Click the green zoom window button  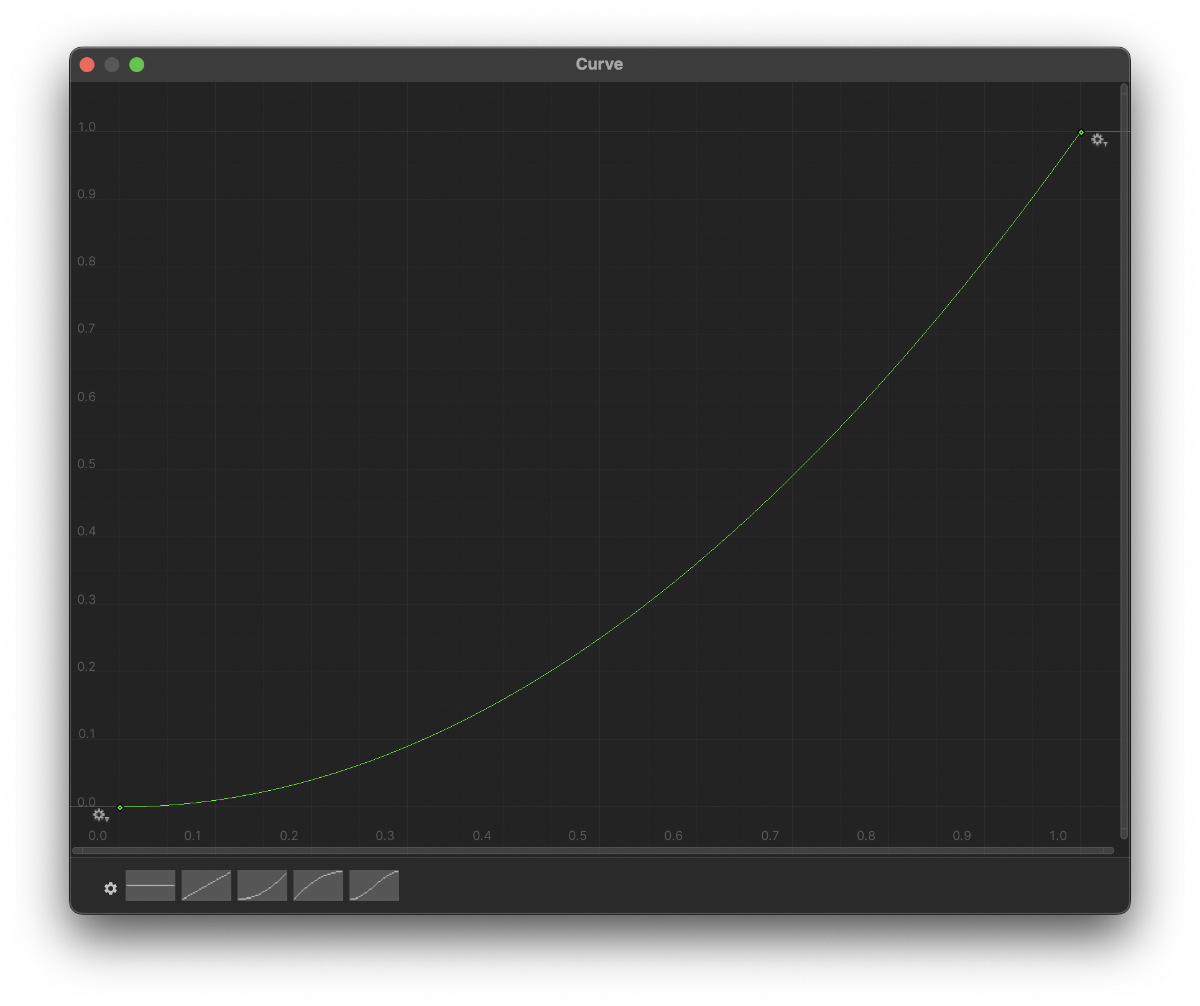click(x=137, y=65)
